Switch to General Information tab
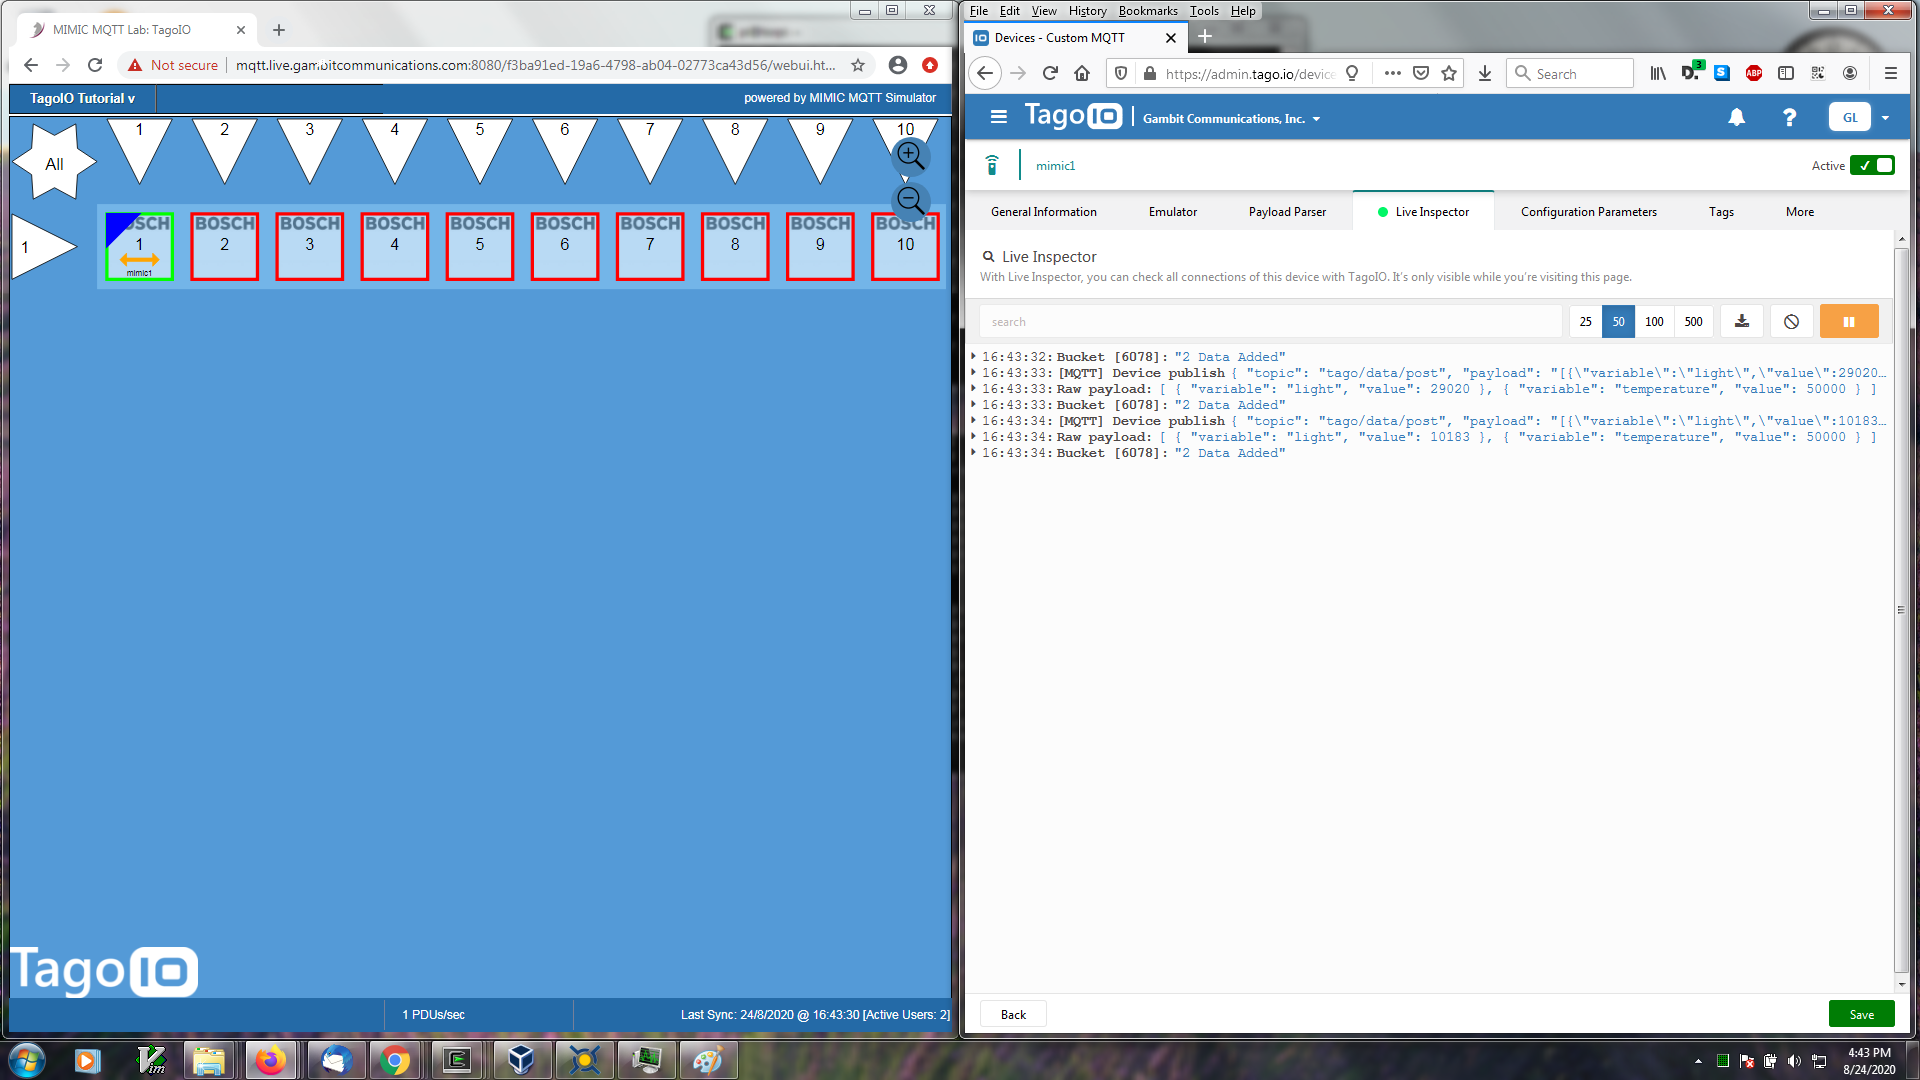 [x=1044, y=212]
